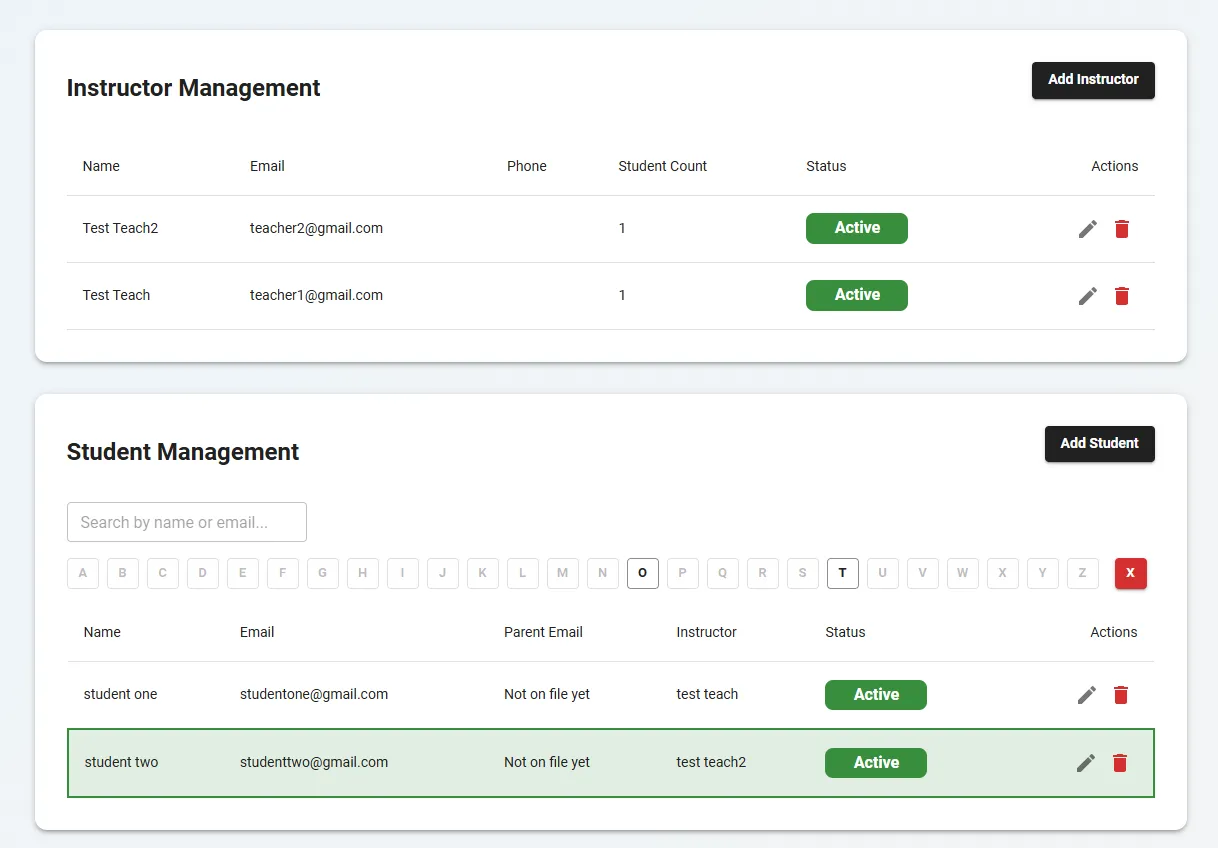Delete student one trash icon

[1121, 695]
